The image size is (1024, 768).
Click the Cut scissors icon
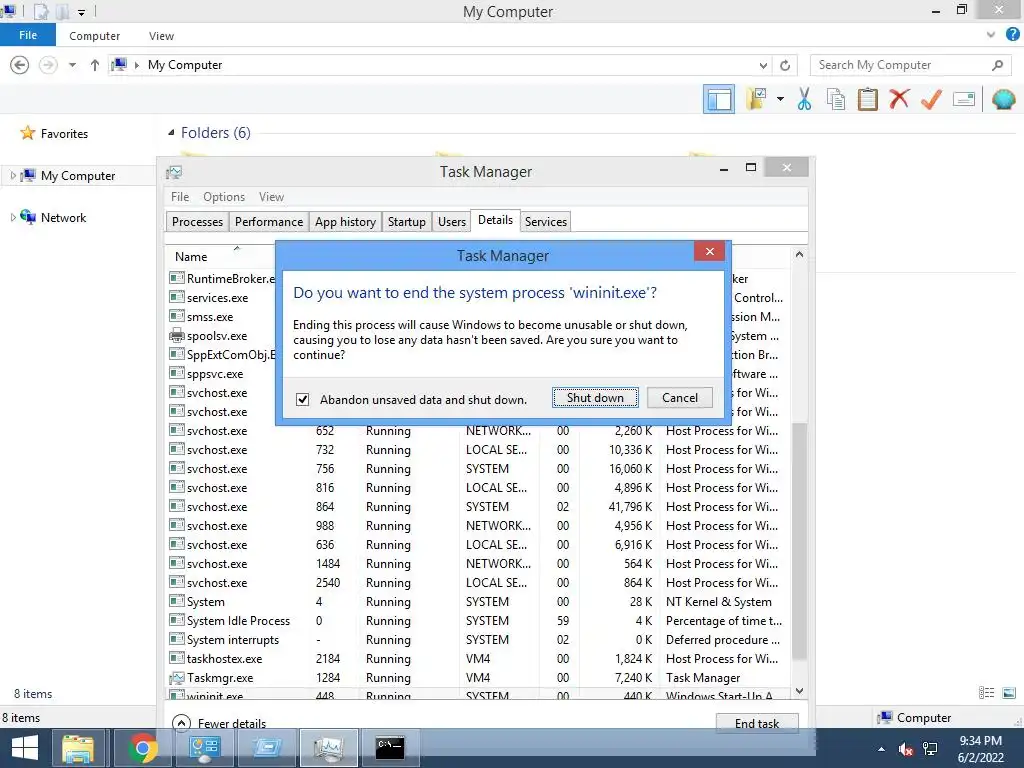coord(804,99)
